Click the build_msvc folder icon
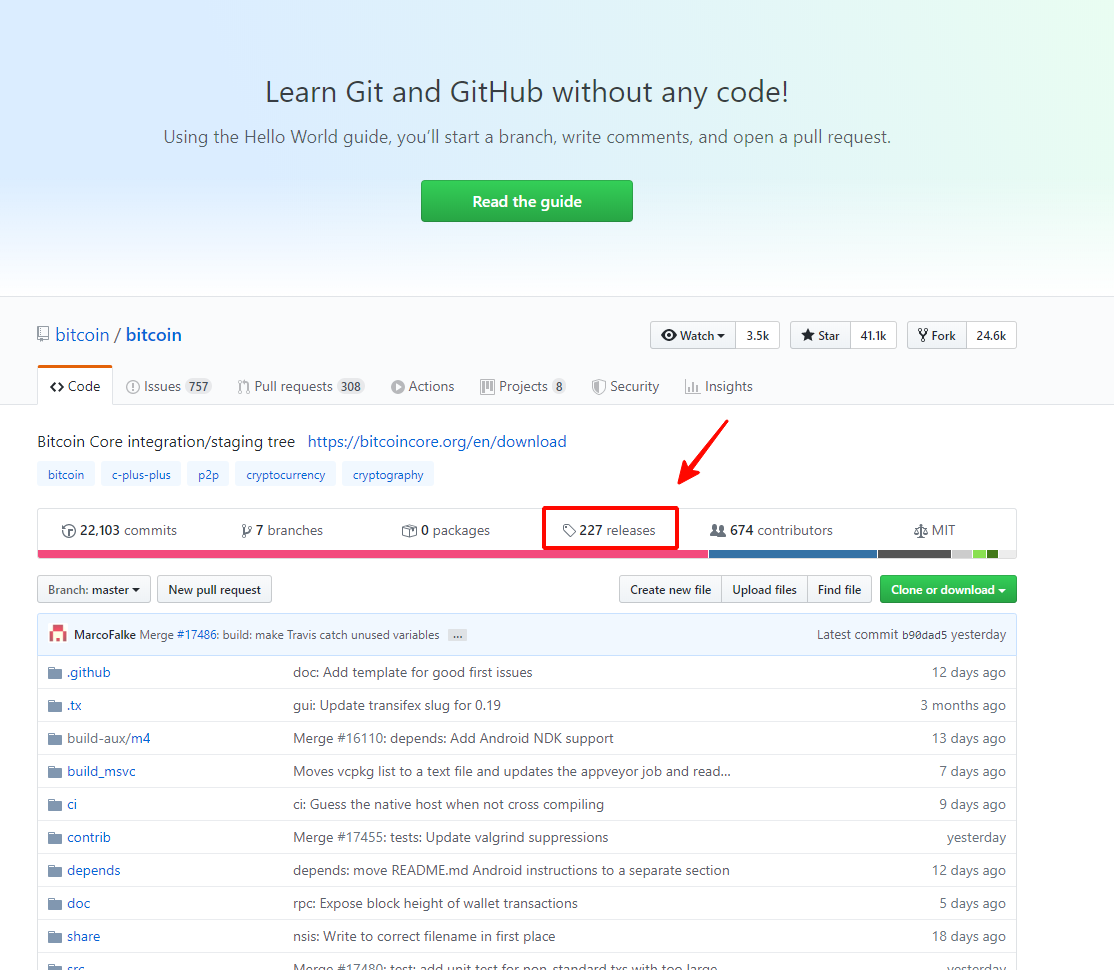Viewport: 1114px width, 970px height. [55, 772]
